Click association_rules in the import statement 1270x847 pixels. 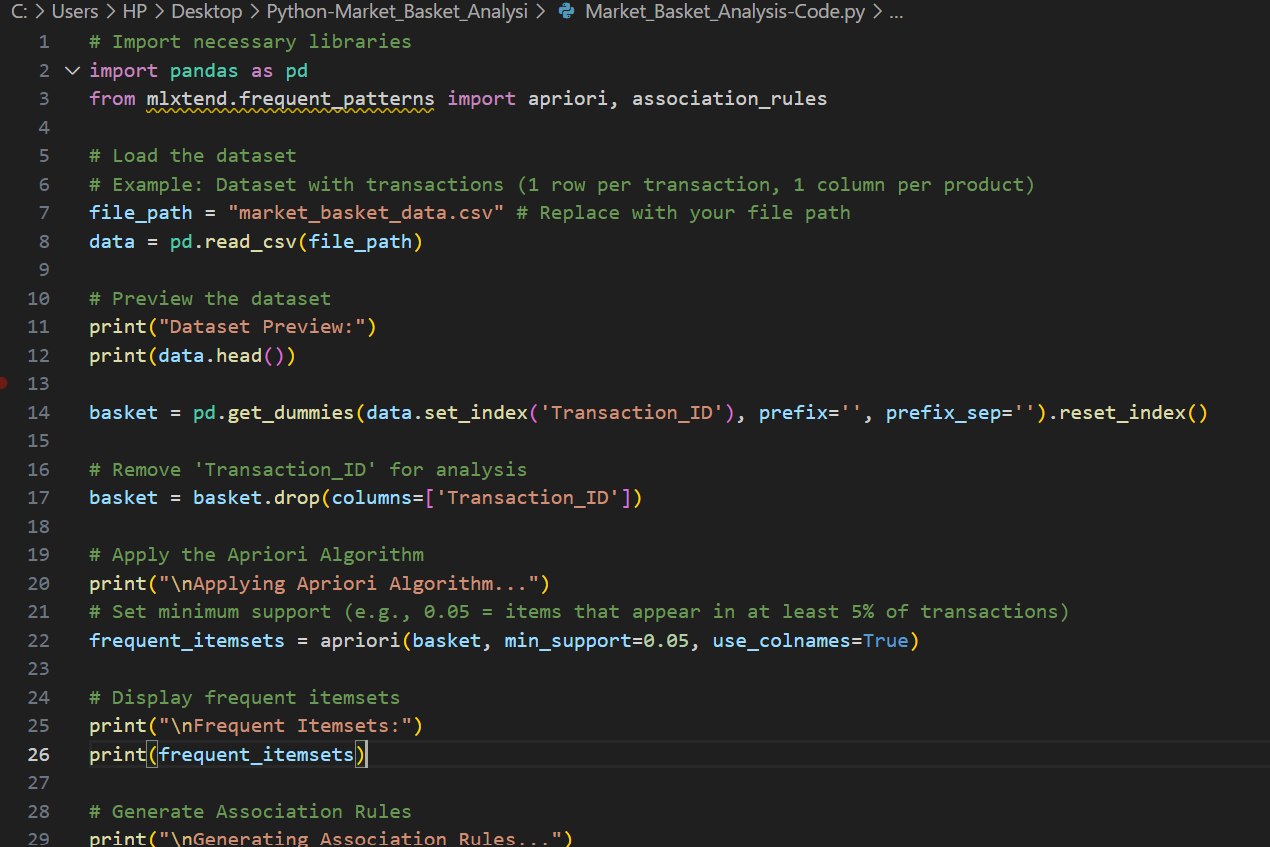point(729,99)
